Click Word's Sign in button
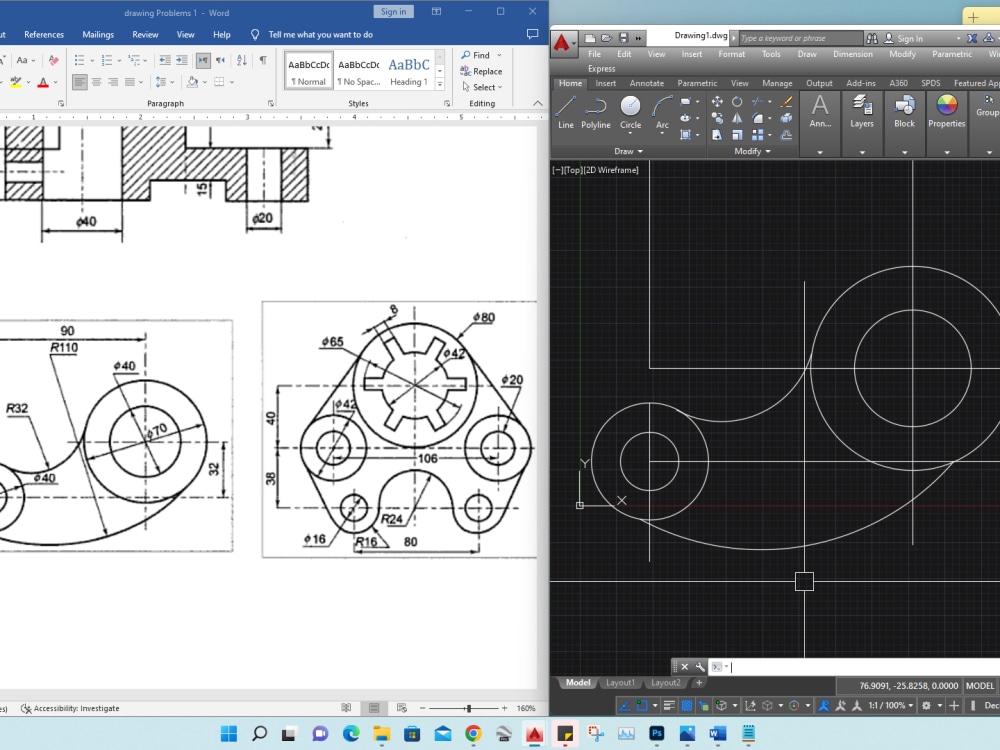 393,11
